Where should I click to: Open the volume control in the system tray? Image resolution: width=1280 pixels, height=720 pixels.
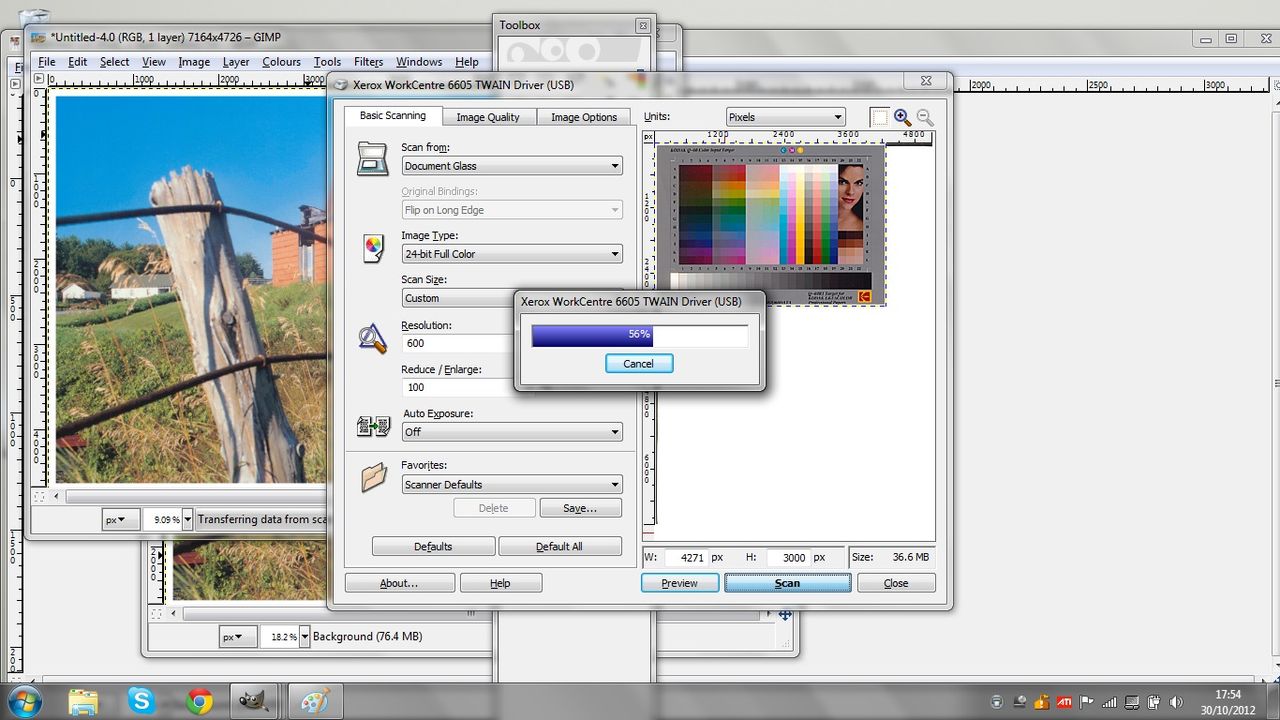pos(1175,702)
